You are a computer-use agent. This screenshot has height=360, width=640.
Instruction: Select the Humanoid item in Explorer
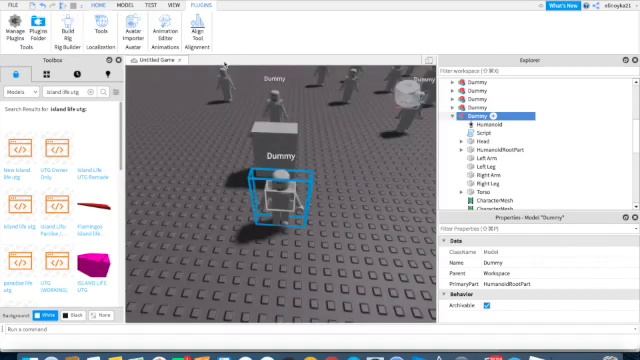[x=489, y=124]
